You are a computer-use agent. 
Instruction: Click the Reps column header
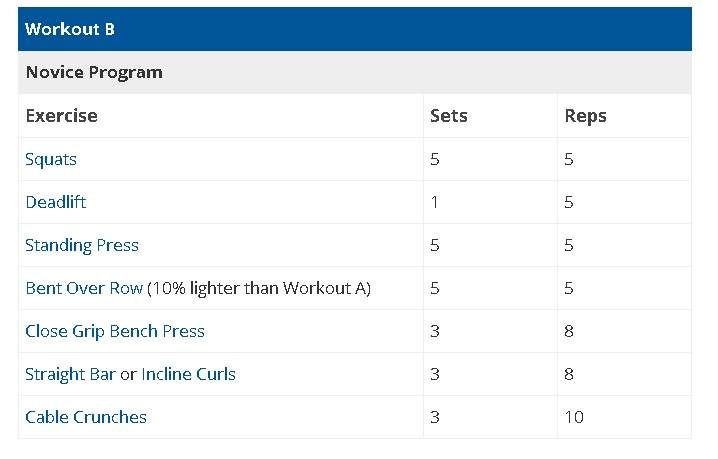586,116
